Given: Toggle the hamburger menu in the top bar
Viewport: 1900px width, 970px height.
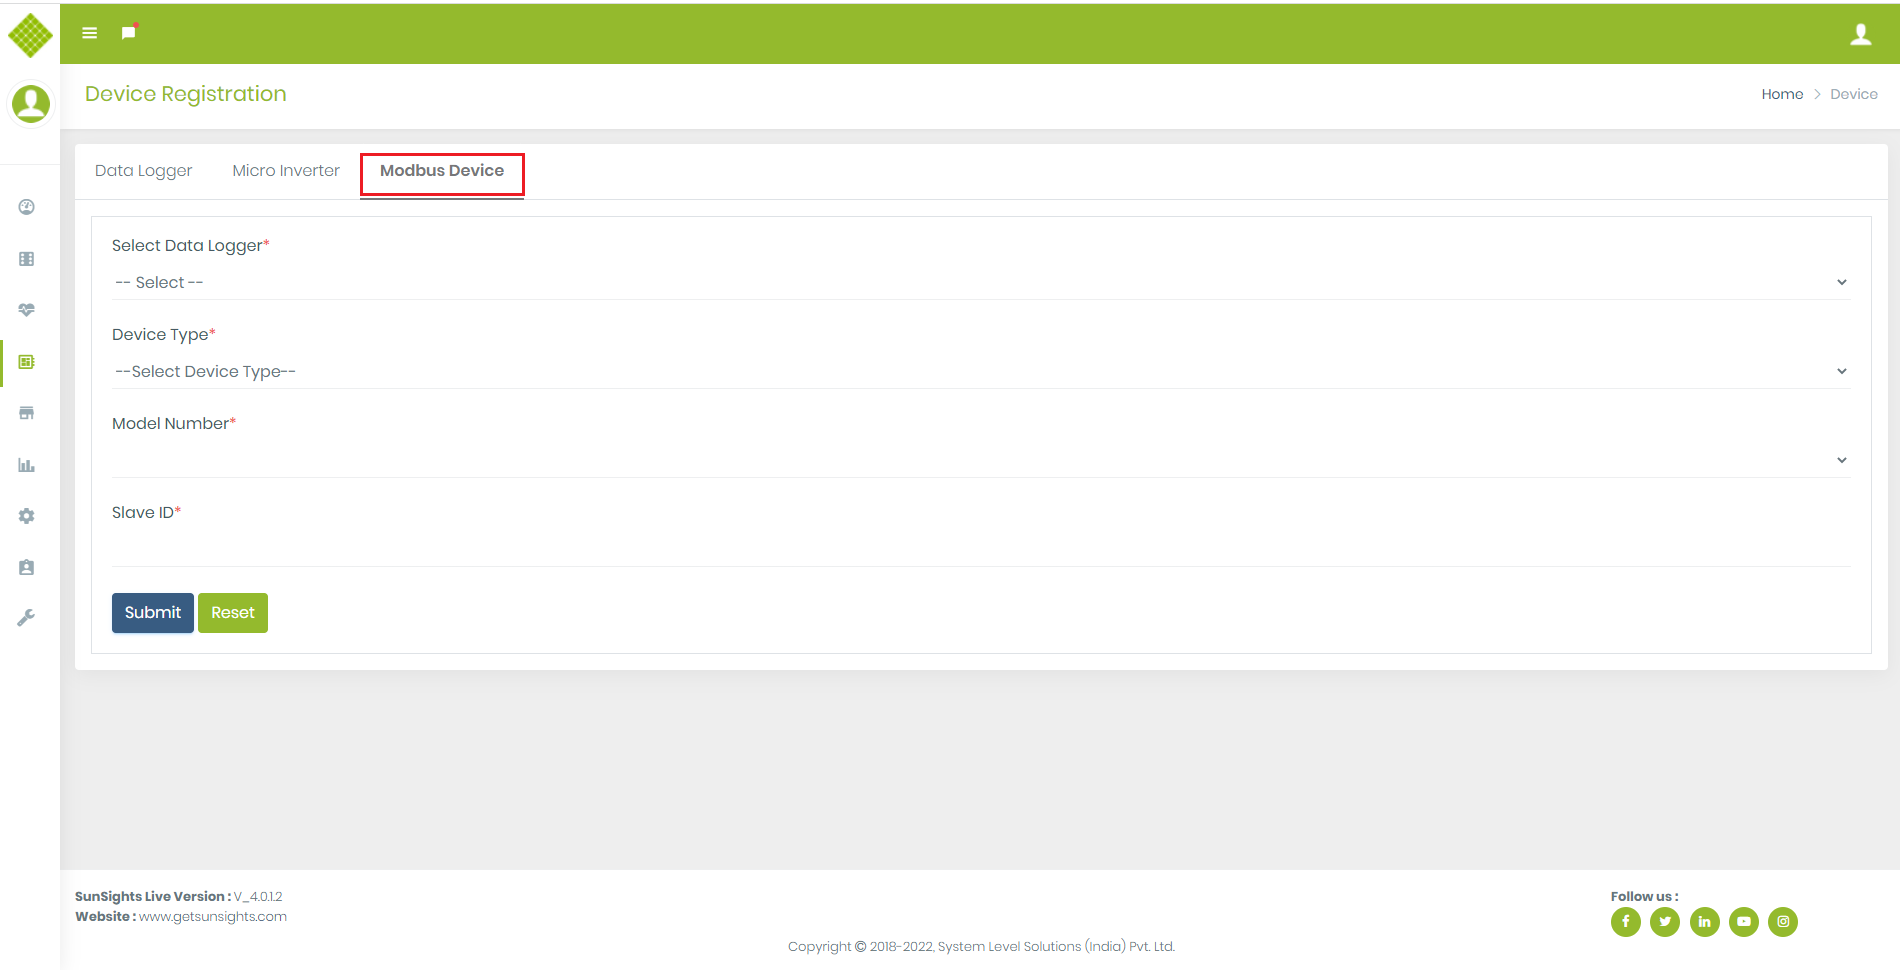Looking at the screenshot, I should click(x=89, y=33).
